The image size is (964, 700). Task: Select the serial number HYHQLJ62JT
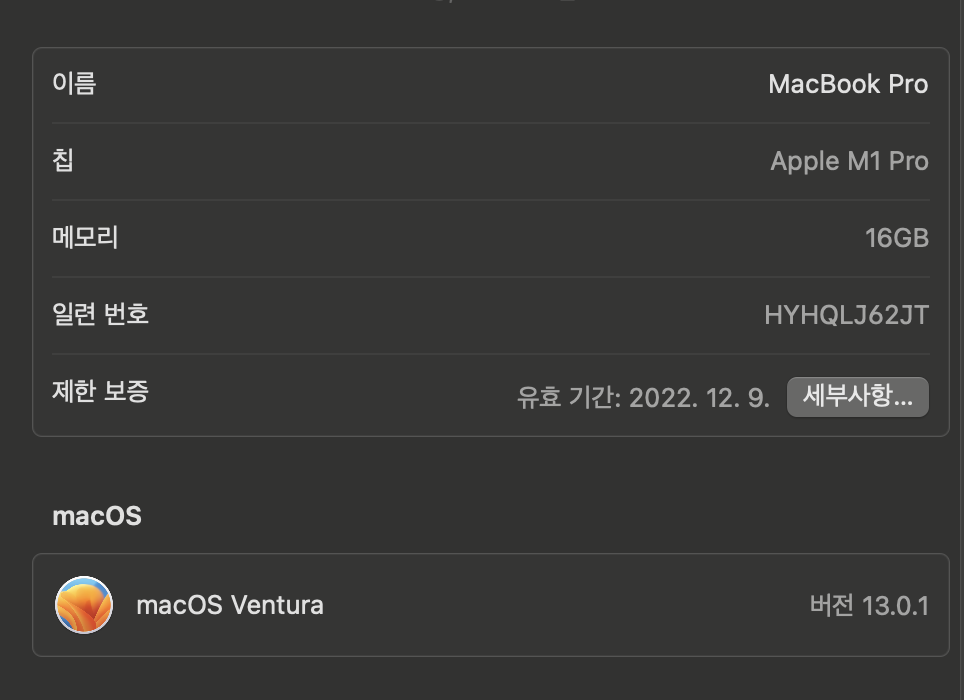point(846,316)
